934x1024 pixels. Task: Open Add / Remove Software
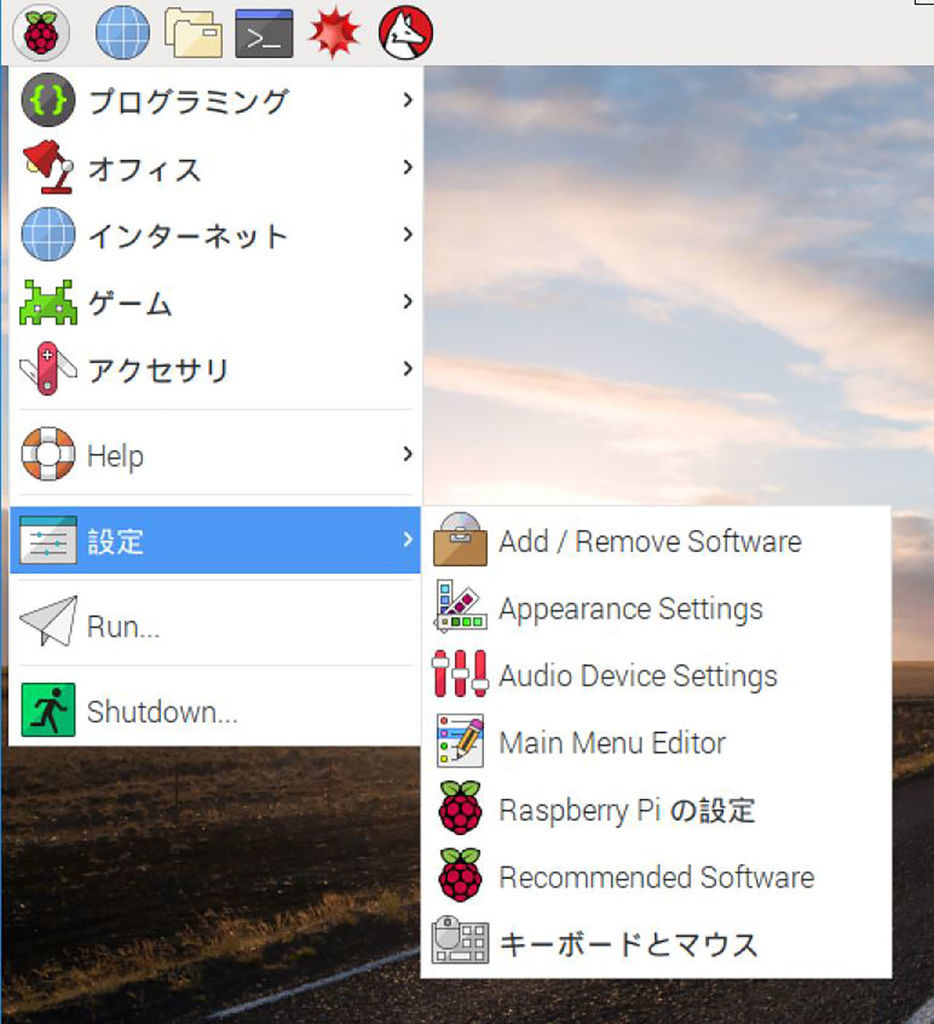650,541
